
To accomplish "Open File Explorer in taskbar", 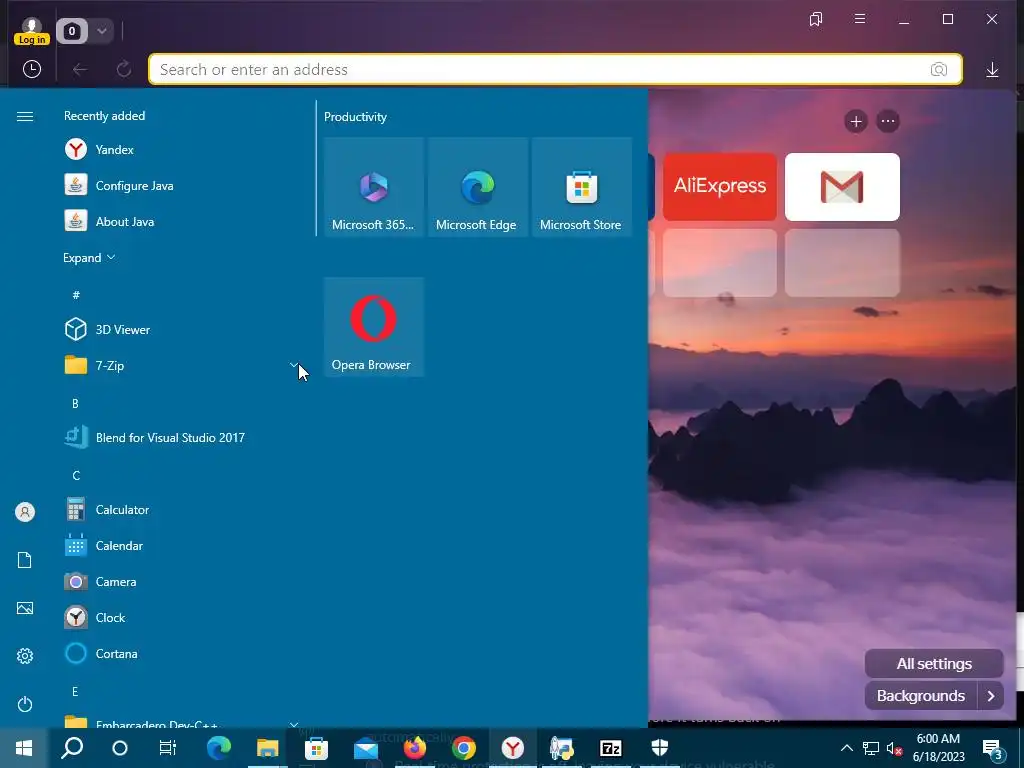I will click(x=268, y=748).
